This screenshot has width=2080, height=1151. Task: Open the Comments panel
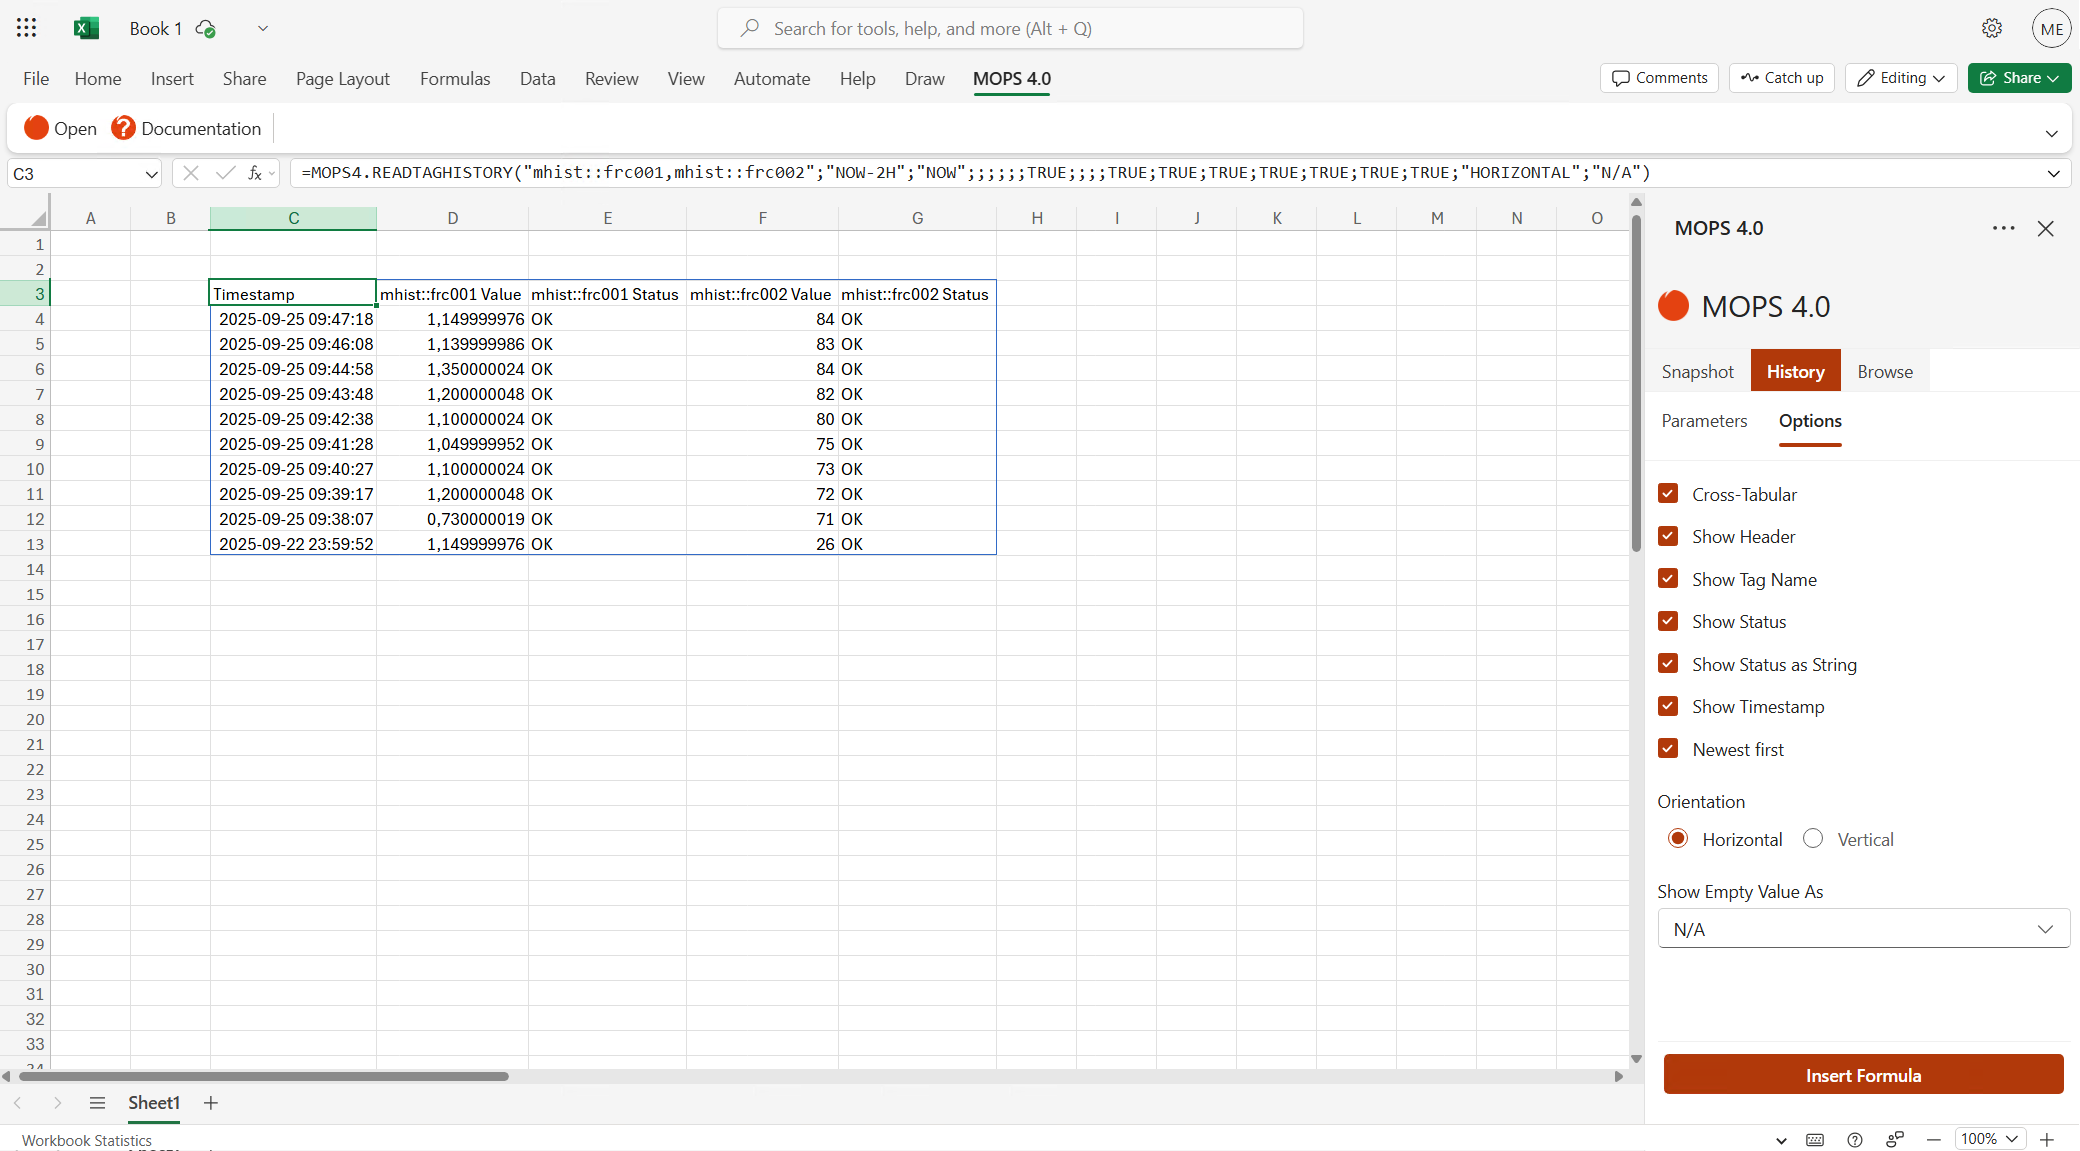[1657, 77]
